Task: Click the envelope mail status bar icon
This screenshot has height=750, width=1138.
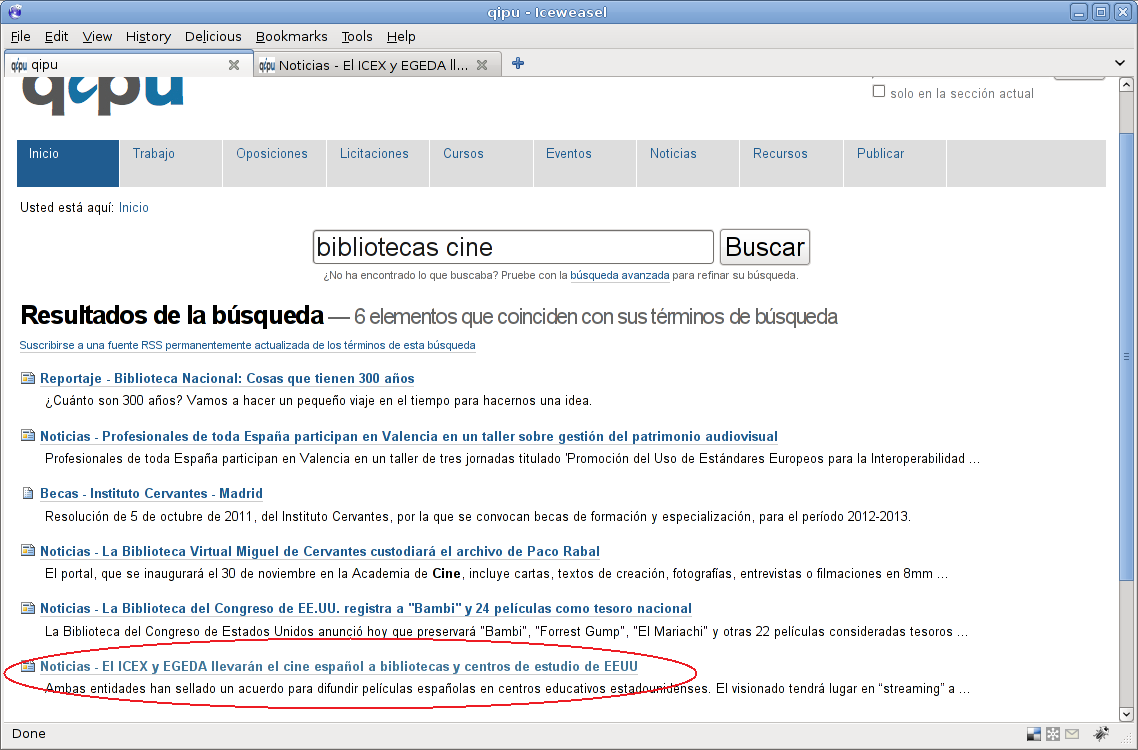Action: (1072, 734)
